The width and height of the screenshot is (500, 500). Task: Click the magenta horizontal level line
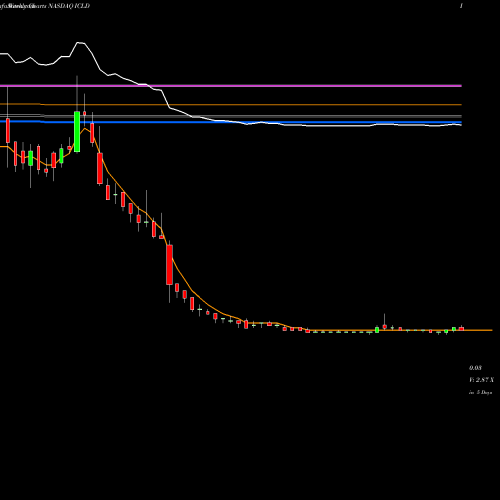(x=231, y=86)
